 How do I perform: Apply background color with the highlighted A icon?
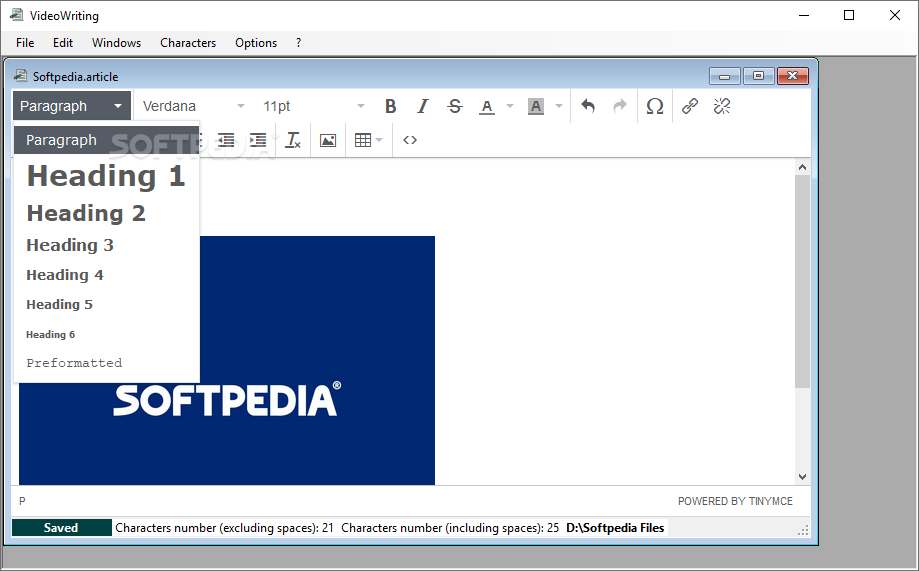pos(536,106)
